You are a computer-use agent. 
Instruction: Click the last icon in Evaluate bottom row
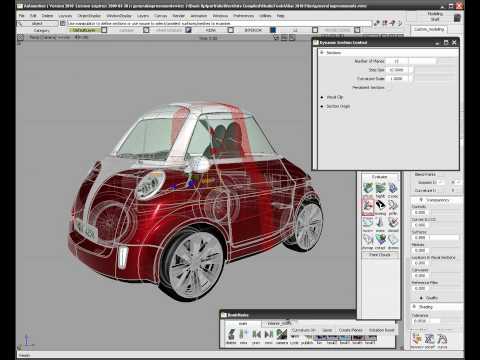pos(393,239)
